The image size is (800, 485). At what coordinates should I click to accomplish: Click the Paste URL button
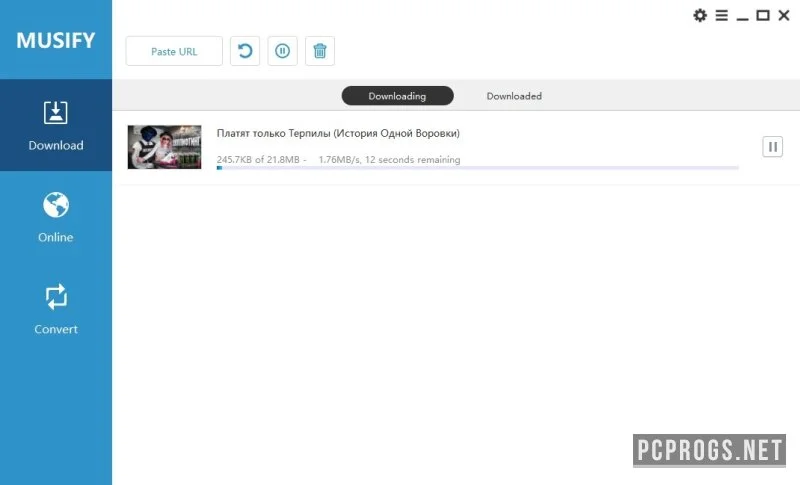(x=174, y=51)
